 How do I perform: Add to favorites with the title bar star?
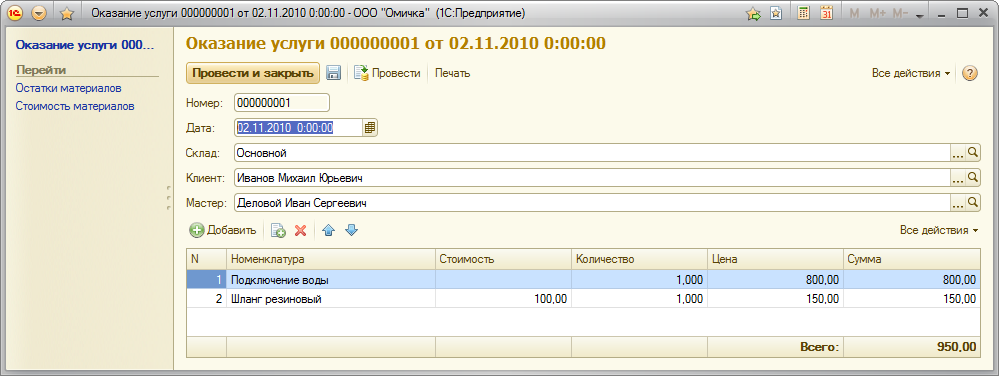[66, 13]
